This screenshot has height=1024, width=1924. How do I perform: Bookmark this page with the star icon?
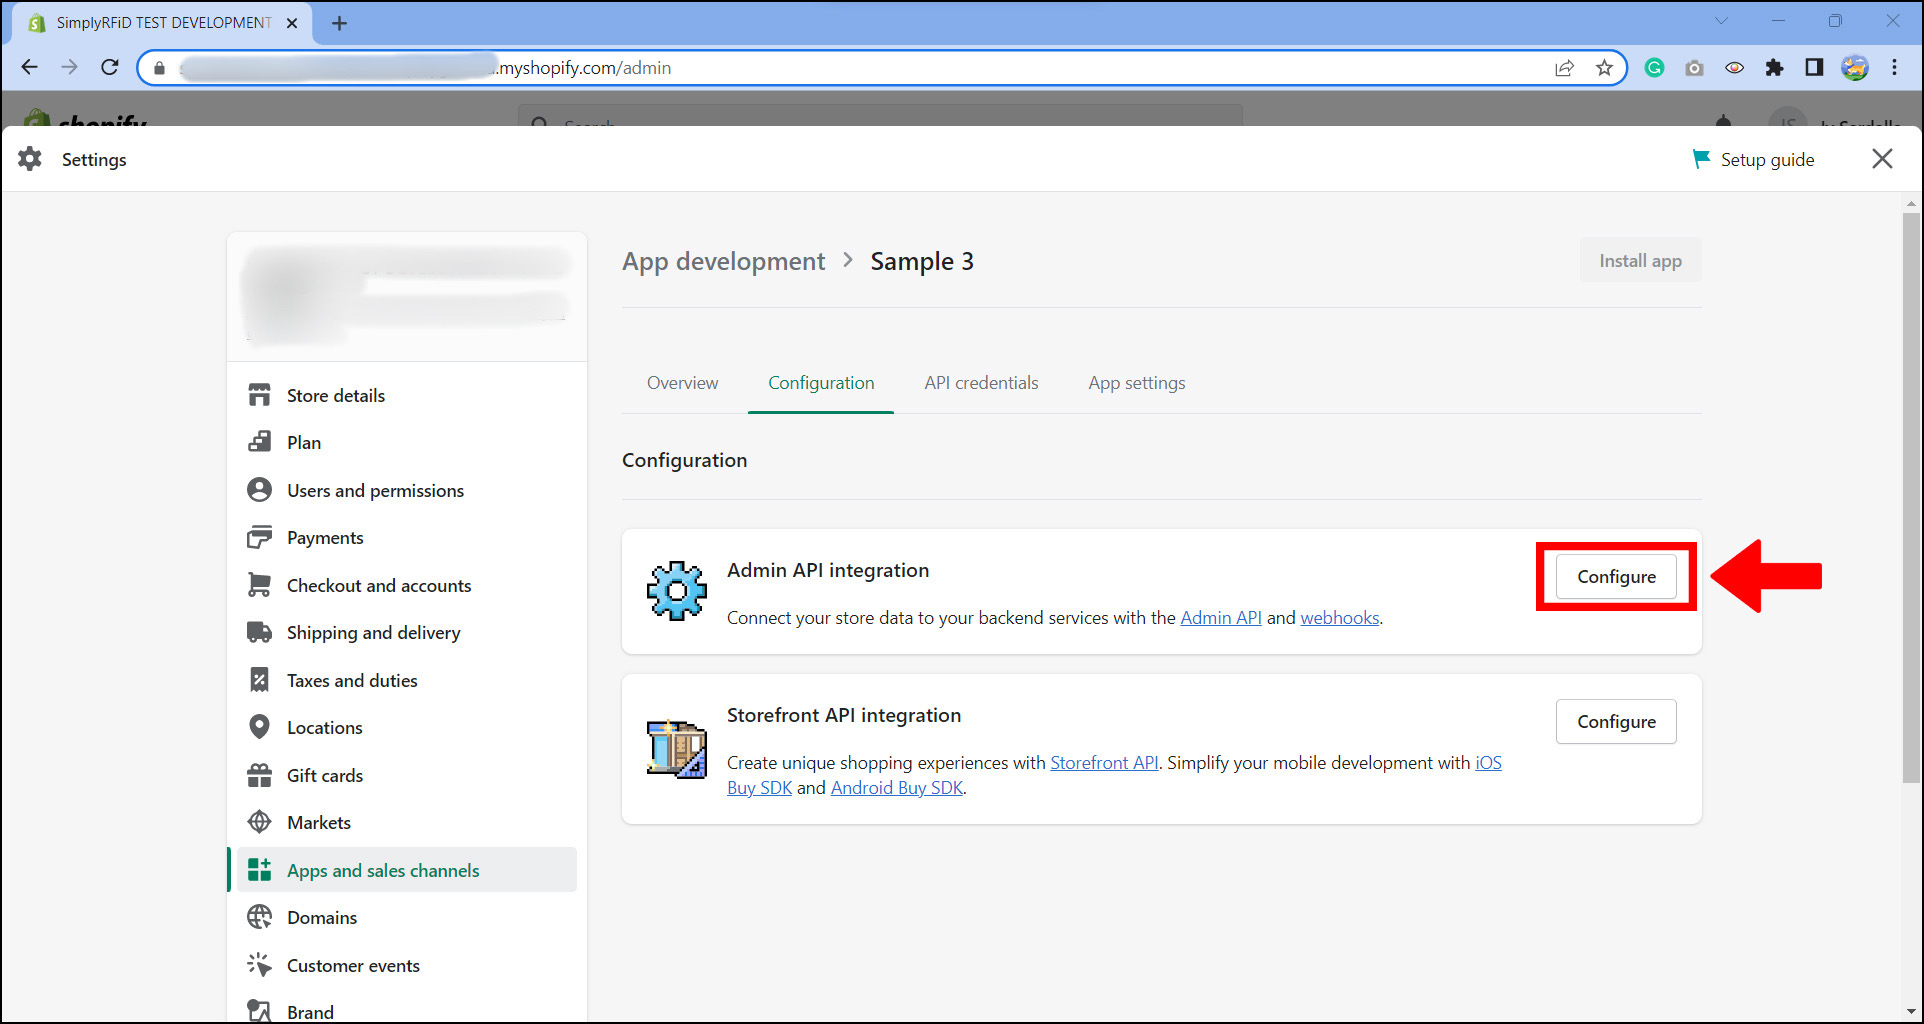(x=1604, y=68)
